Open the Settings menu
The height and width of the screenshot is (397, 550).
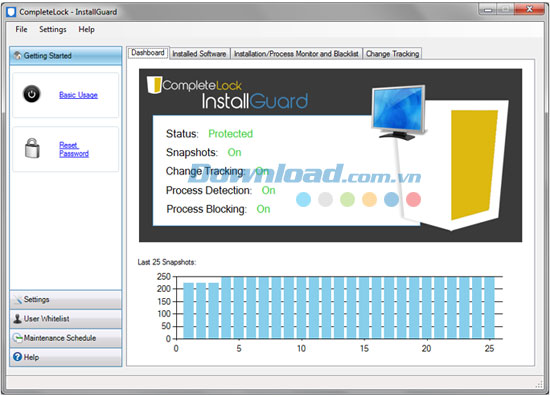coord(53,29)
